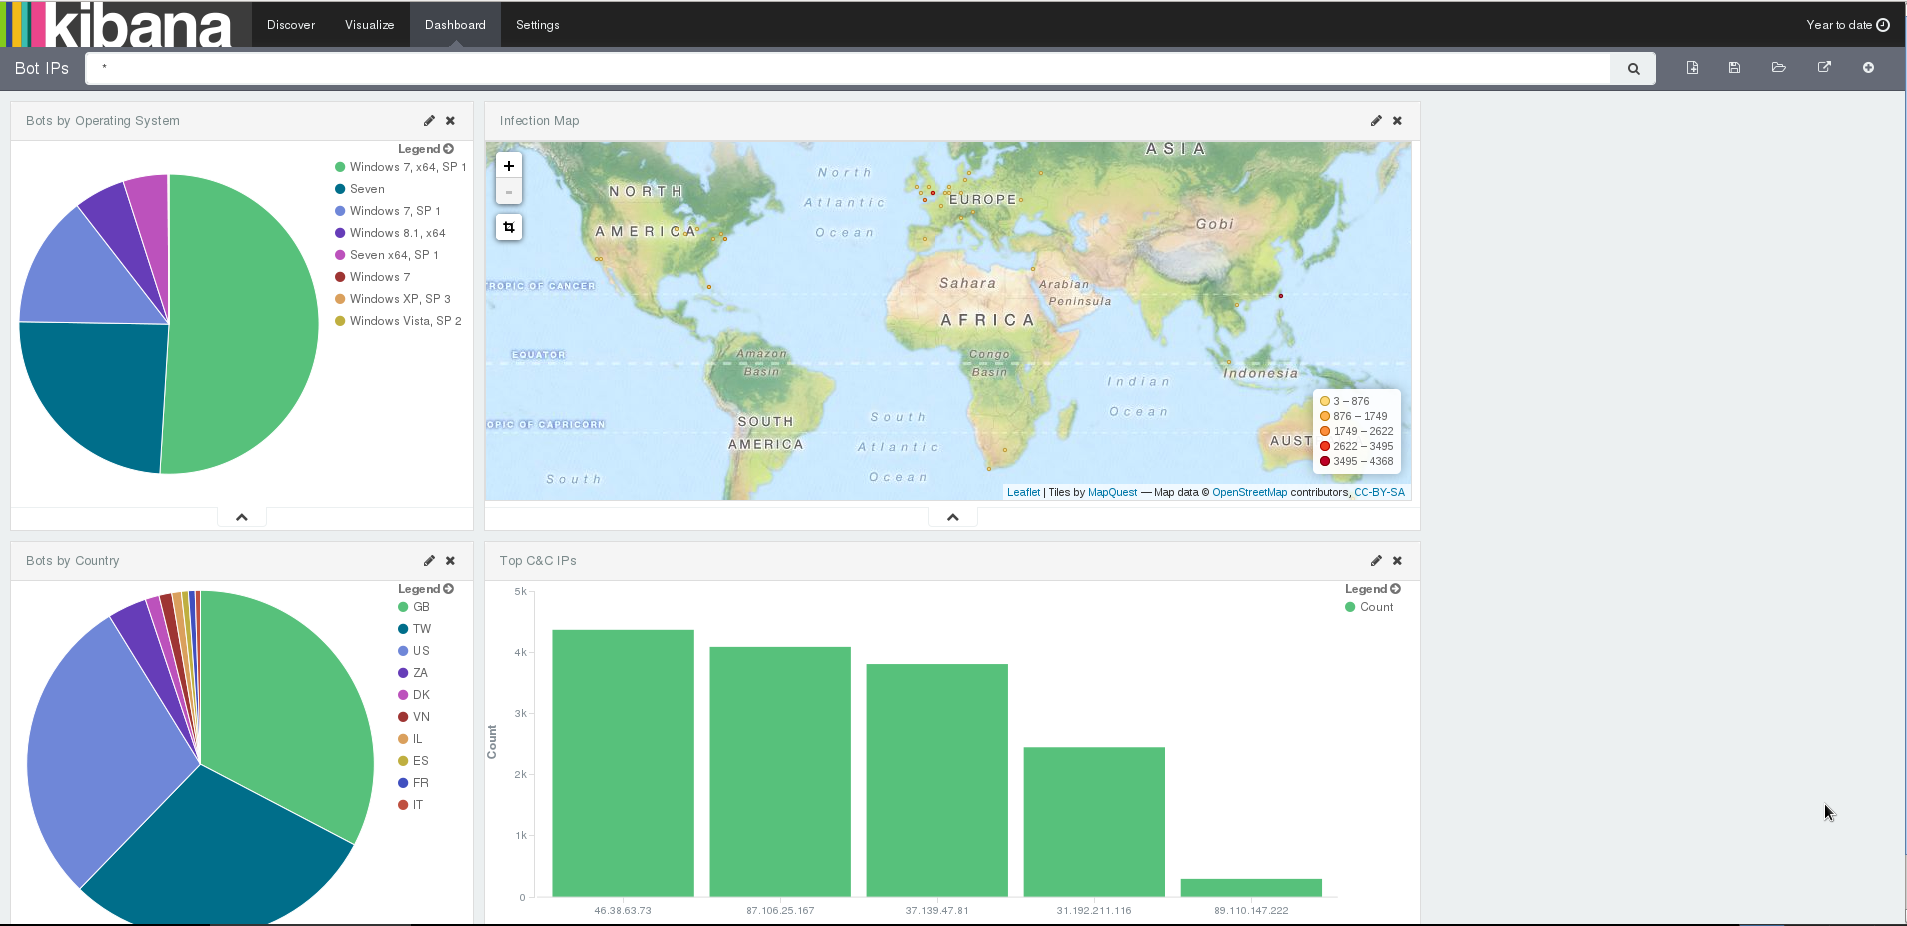Remove the Bots by Country panel
1907x926 pixels.
pos(450,561)
